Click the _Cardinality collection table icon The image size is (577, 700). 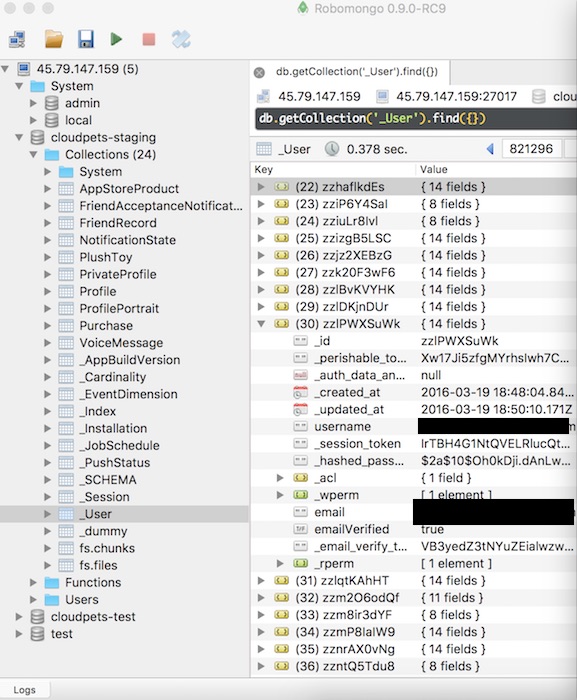[66, 377]
